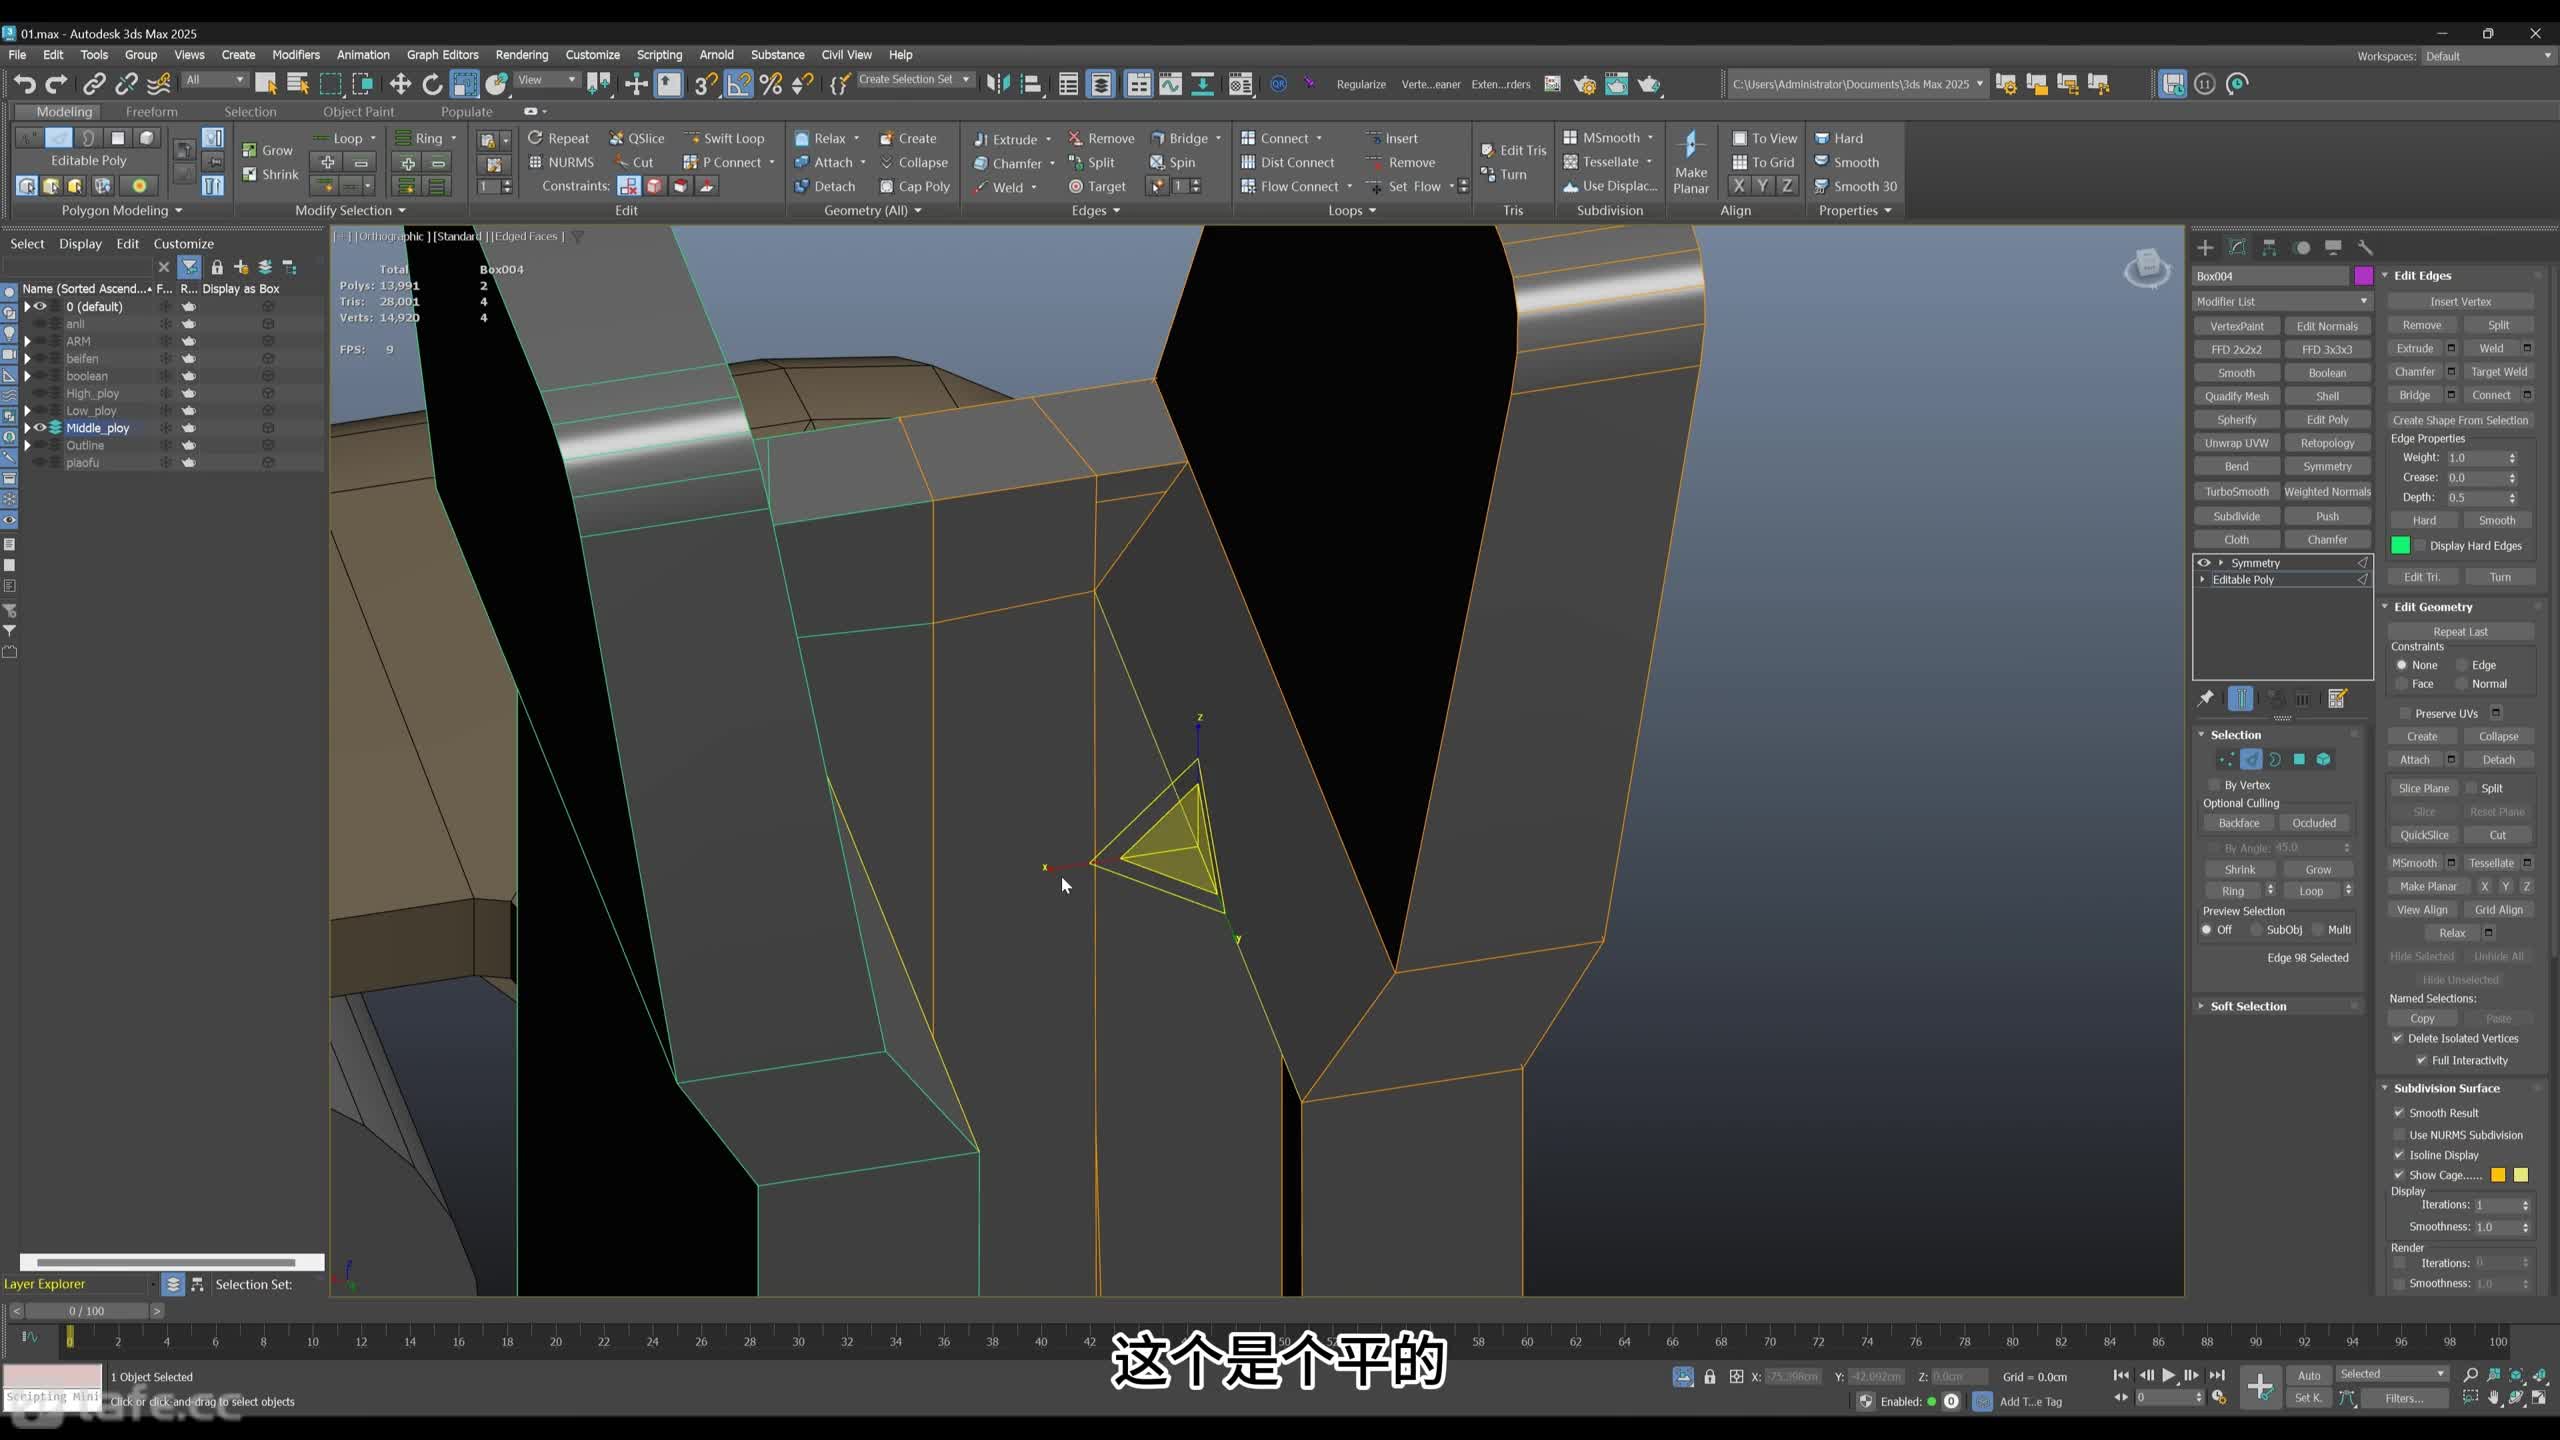The height and width of the screenshot is (1440, 2560).
Task: Click the Configure Modifier Sets icon
Action: pyautogui.click(x=2337, y=698)
